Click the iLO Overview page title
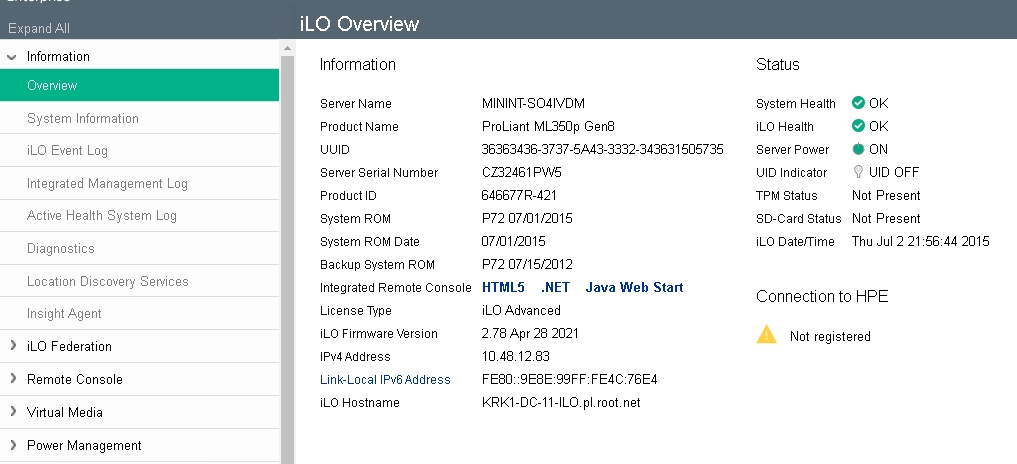Screen dimensions: 1017x464 pos(359,24)
